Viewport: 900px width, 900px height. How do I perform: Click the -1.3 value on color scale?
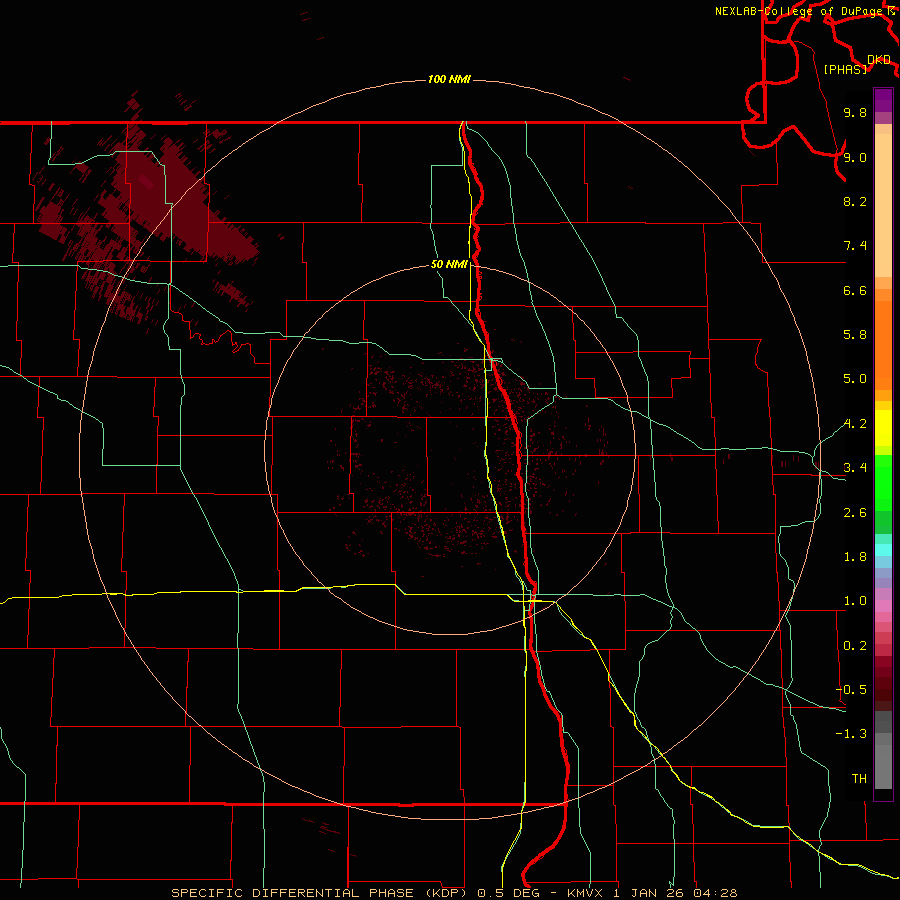(x=851, y=734)
